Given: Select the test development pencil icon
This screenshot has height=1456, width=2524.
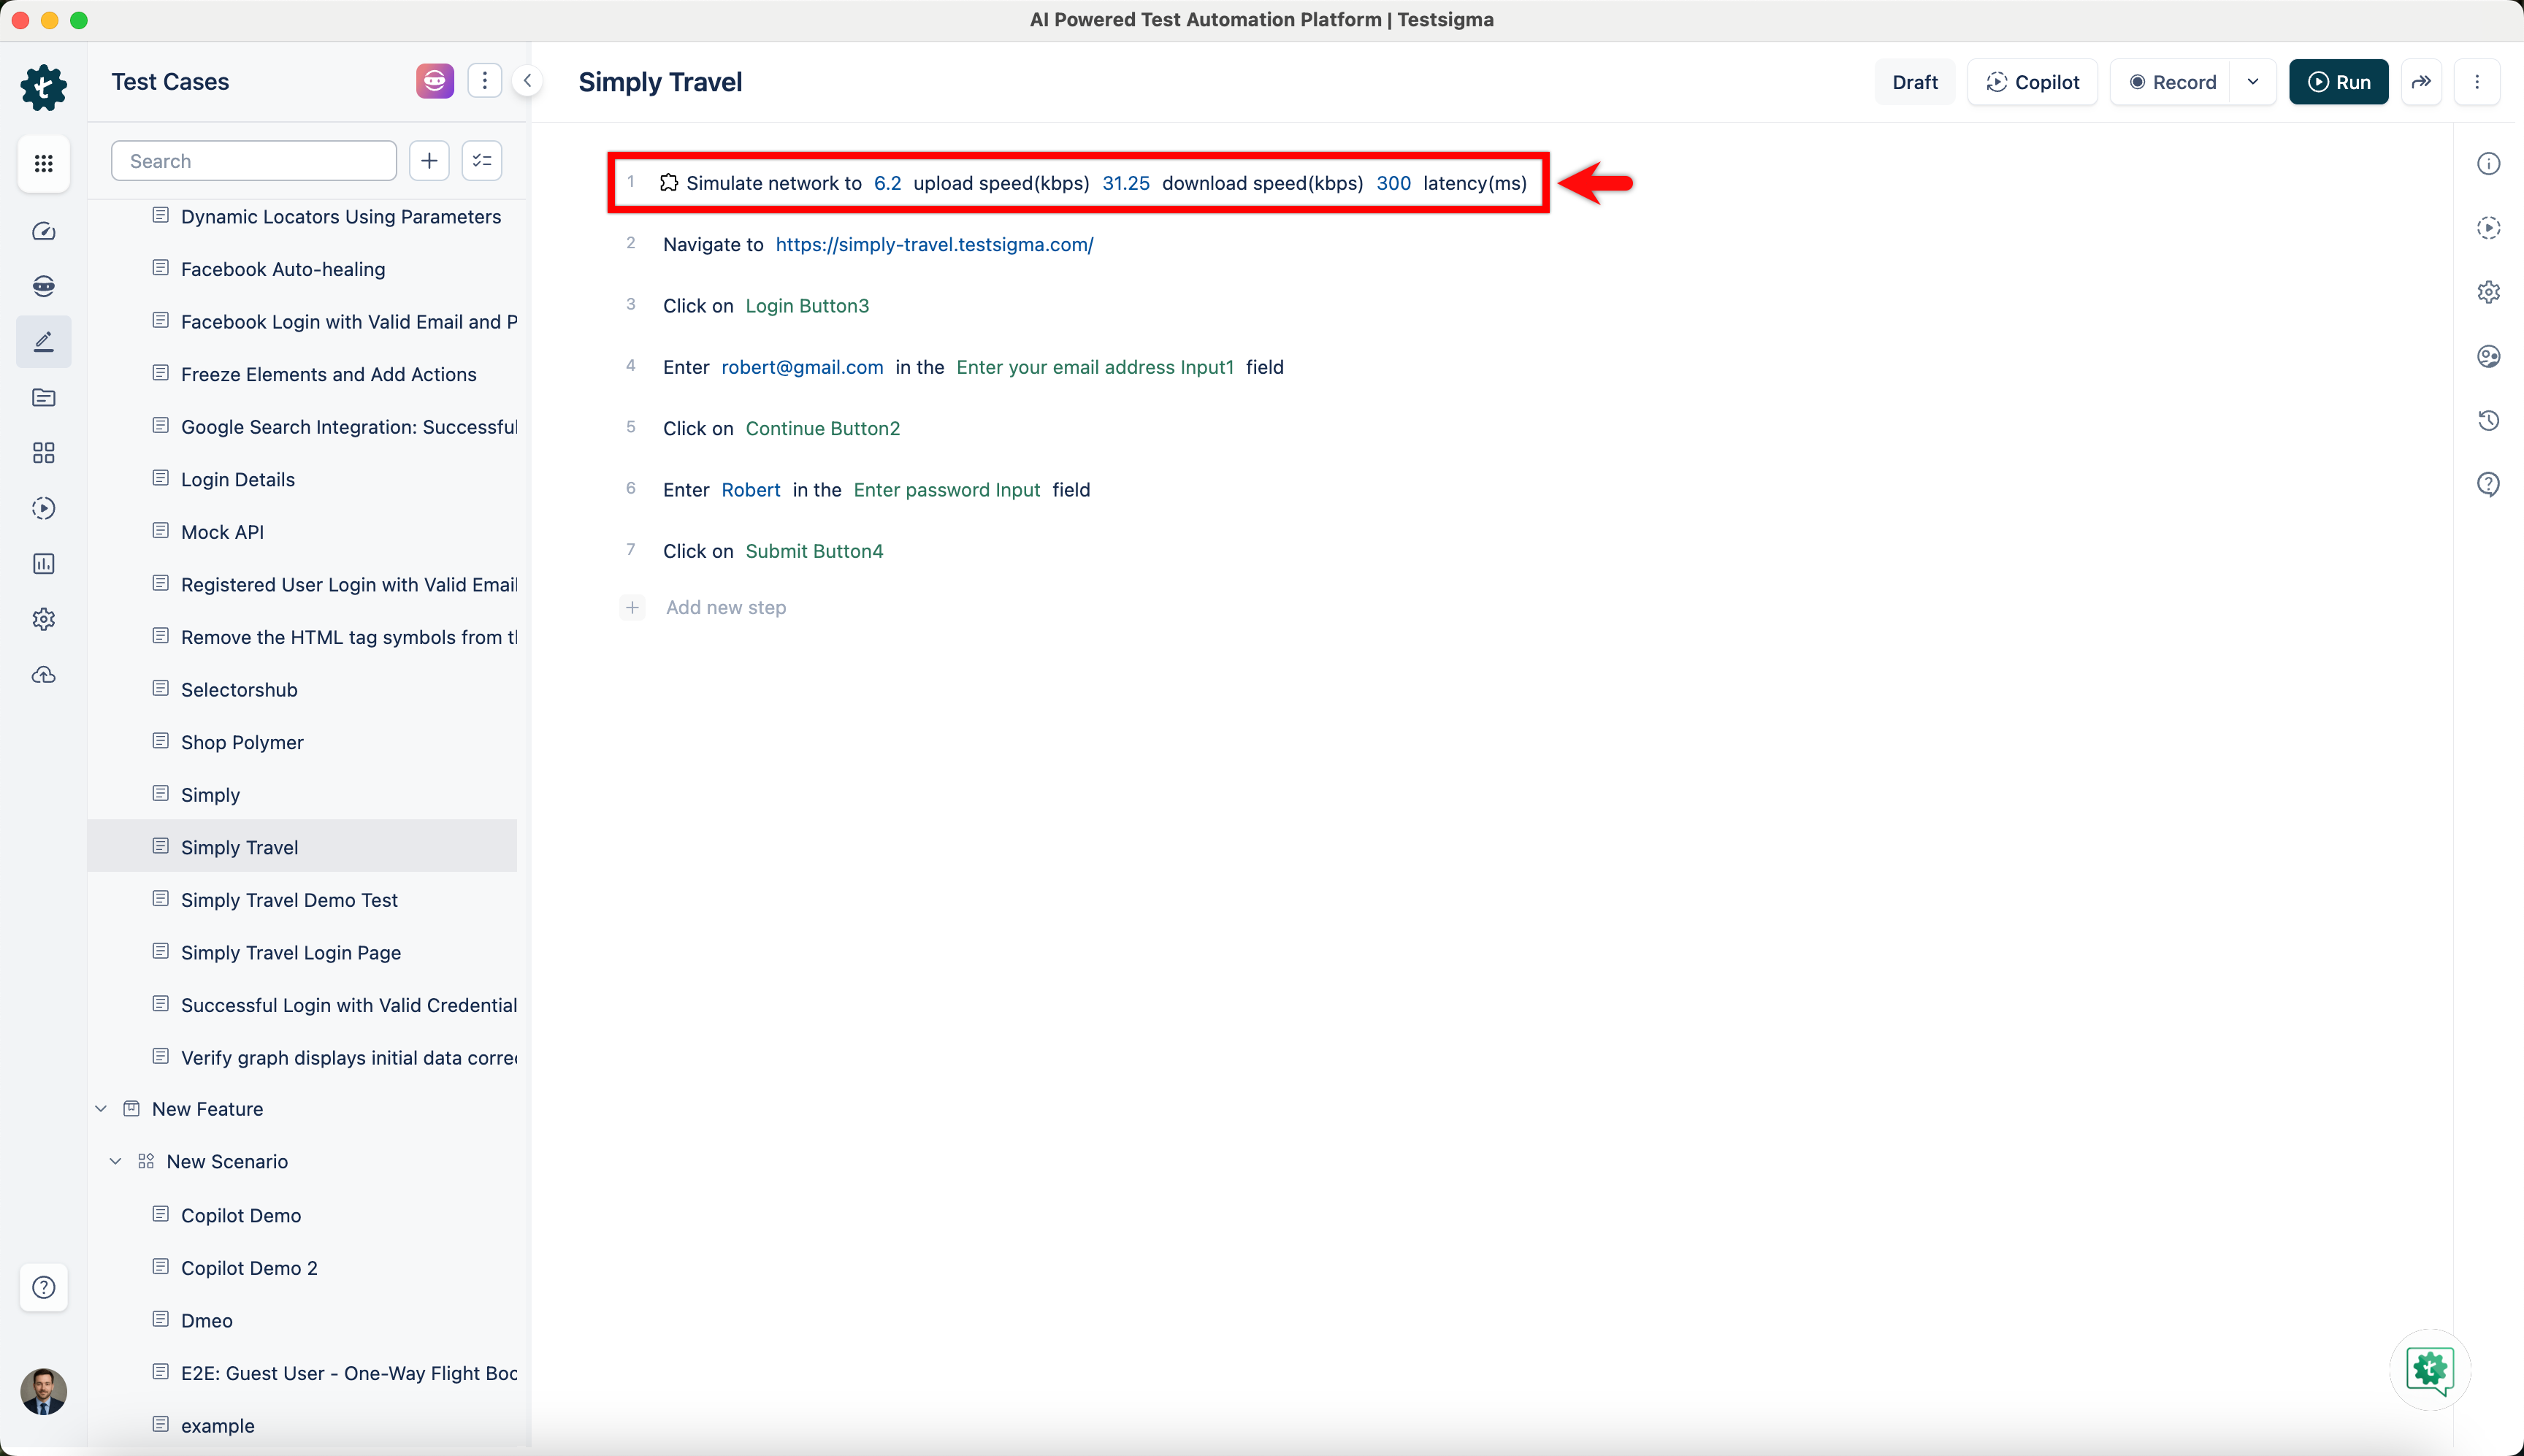Looking at the screenshot, I should [44, 342].
